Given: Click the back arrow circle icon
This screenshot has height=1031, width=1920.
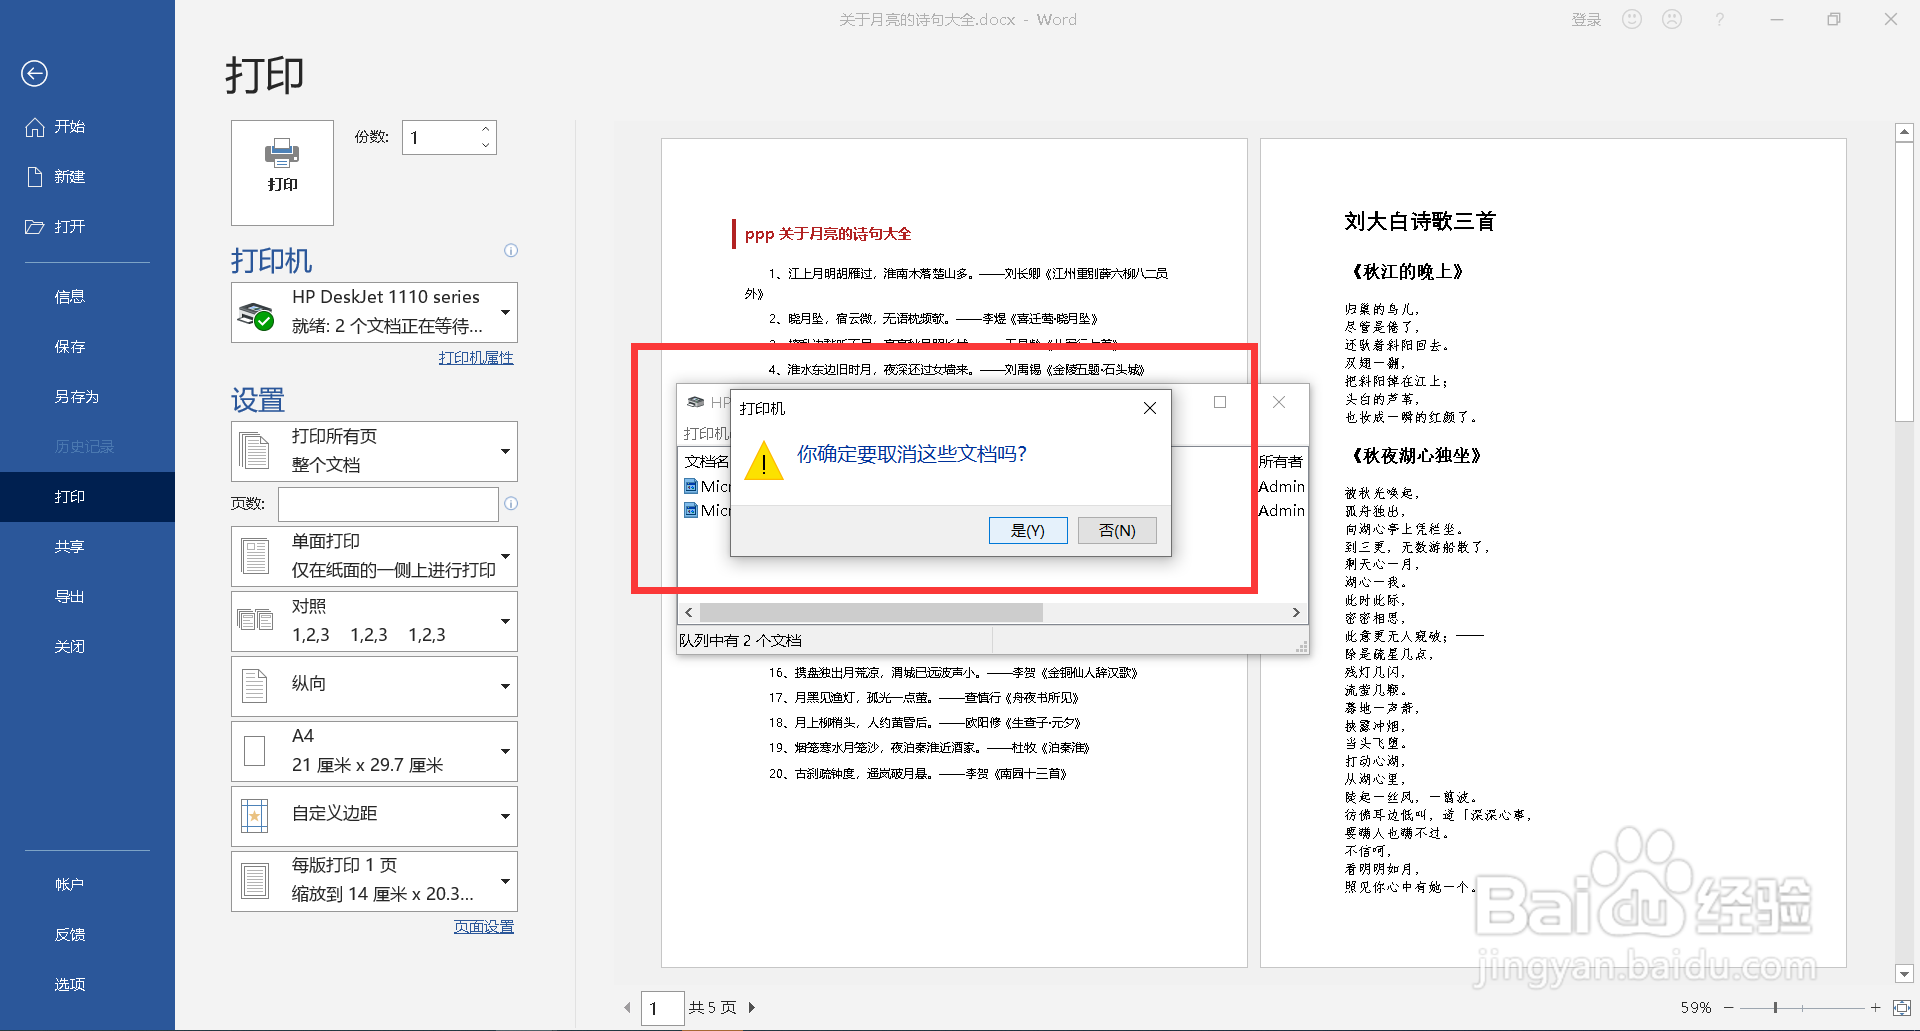Looking at the screenshot, I should tap(34, 73).
